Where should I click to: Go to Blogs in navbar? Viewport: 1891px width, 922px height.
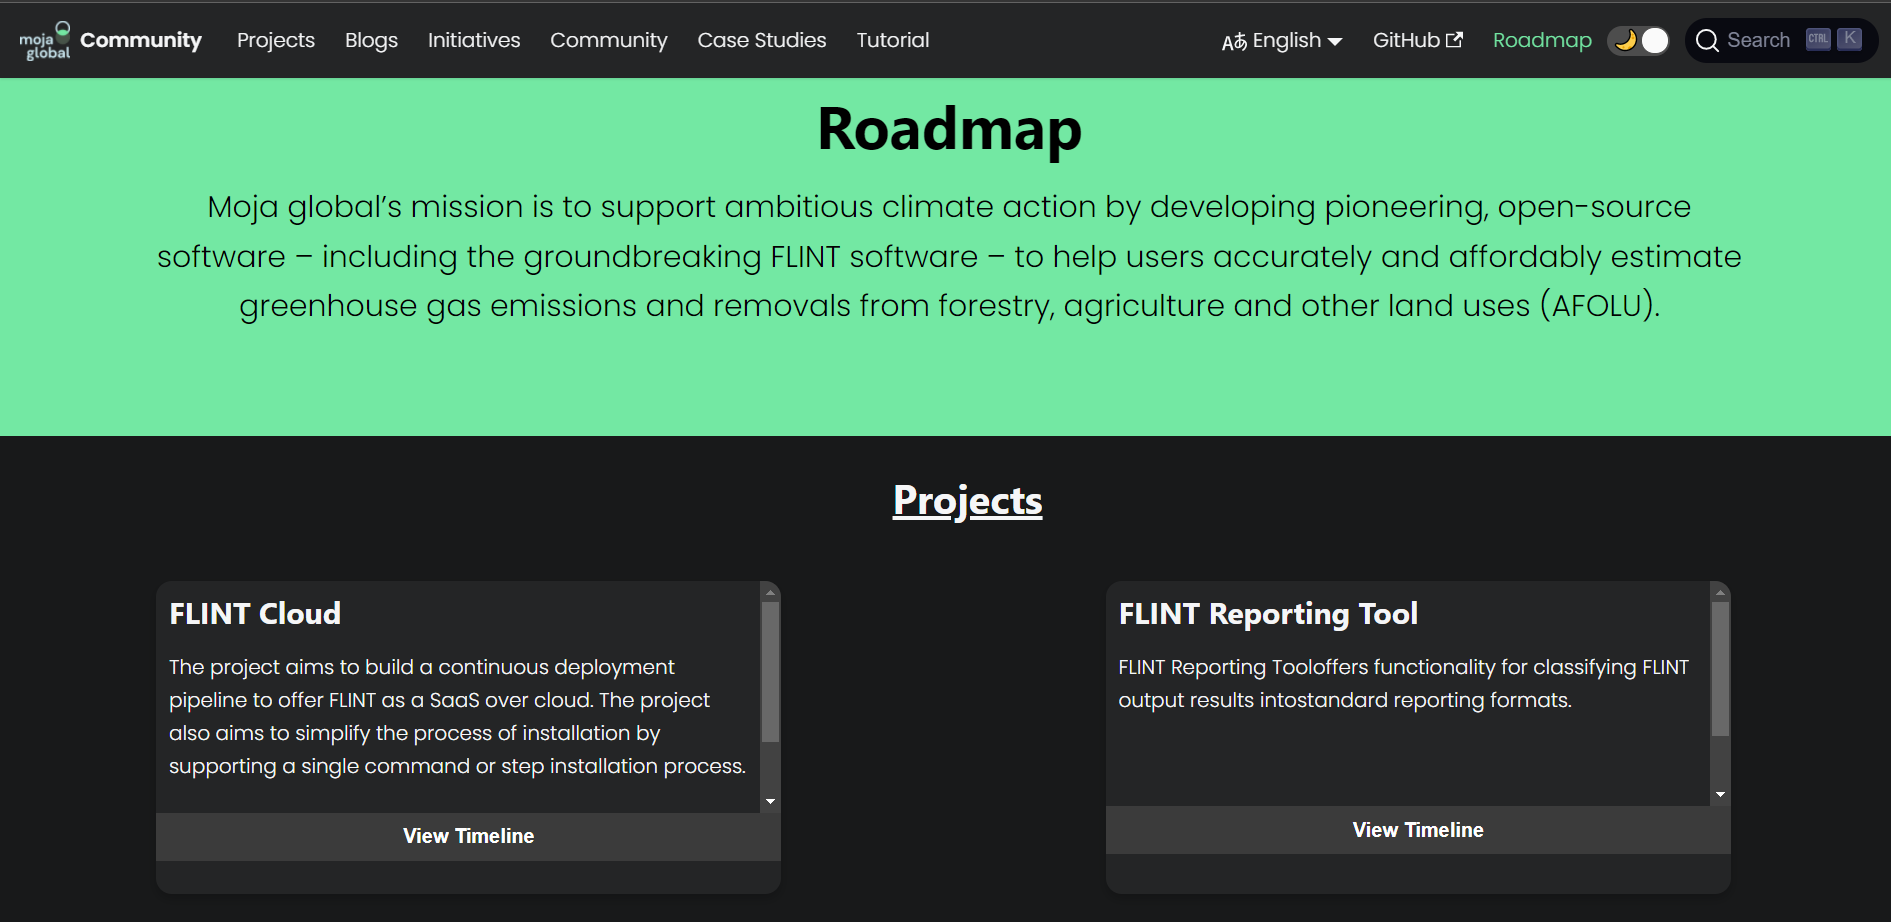click(x=371, y=40)
